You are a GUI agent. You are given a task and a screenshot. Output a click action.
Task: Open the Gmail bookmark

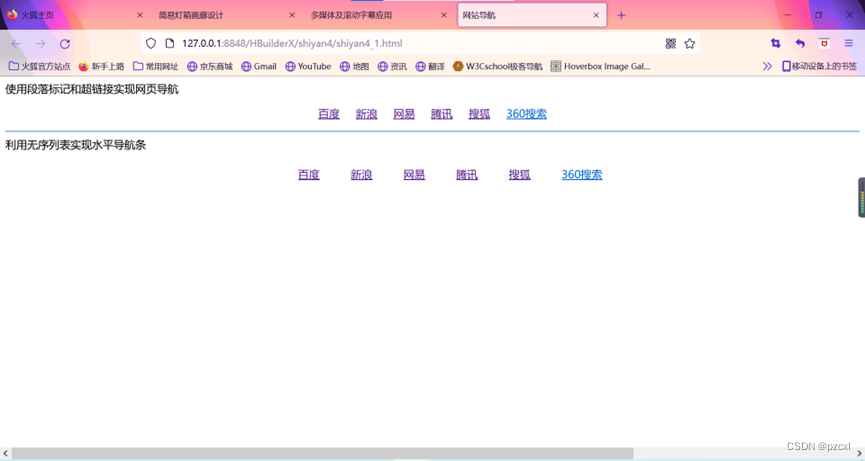(x=259, y=66)
